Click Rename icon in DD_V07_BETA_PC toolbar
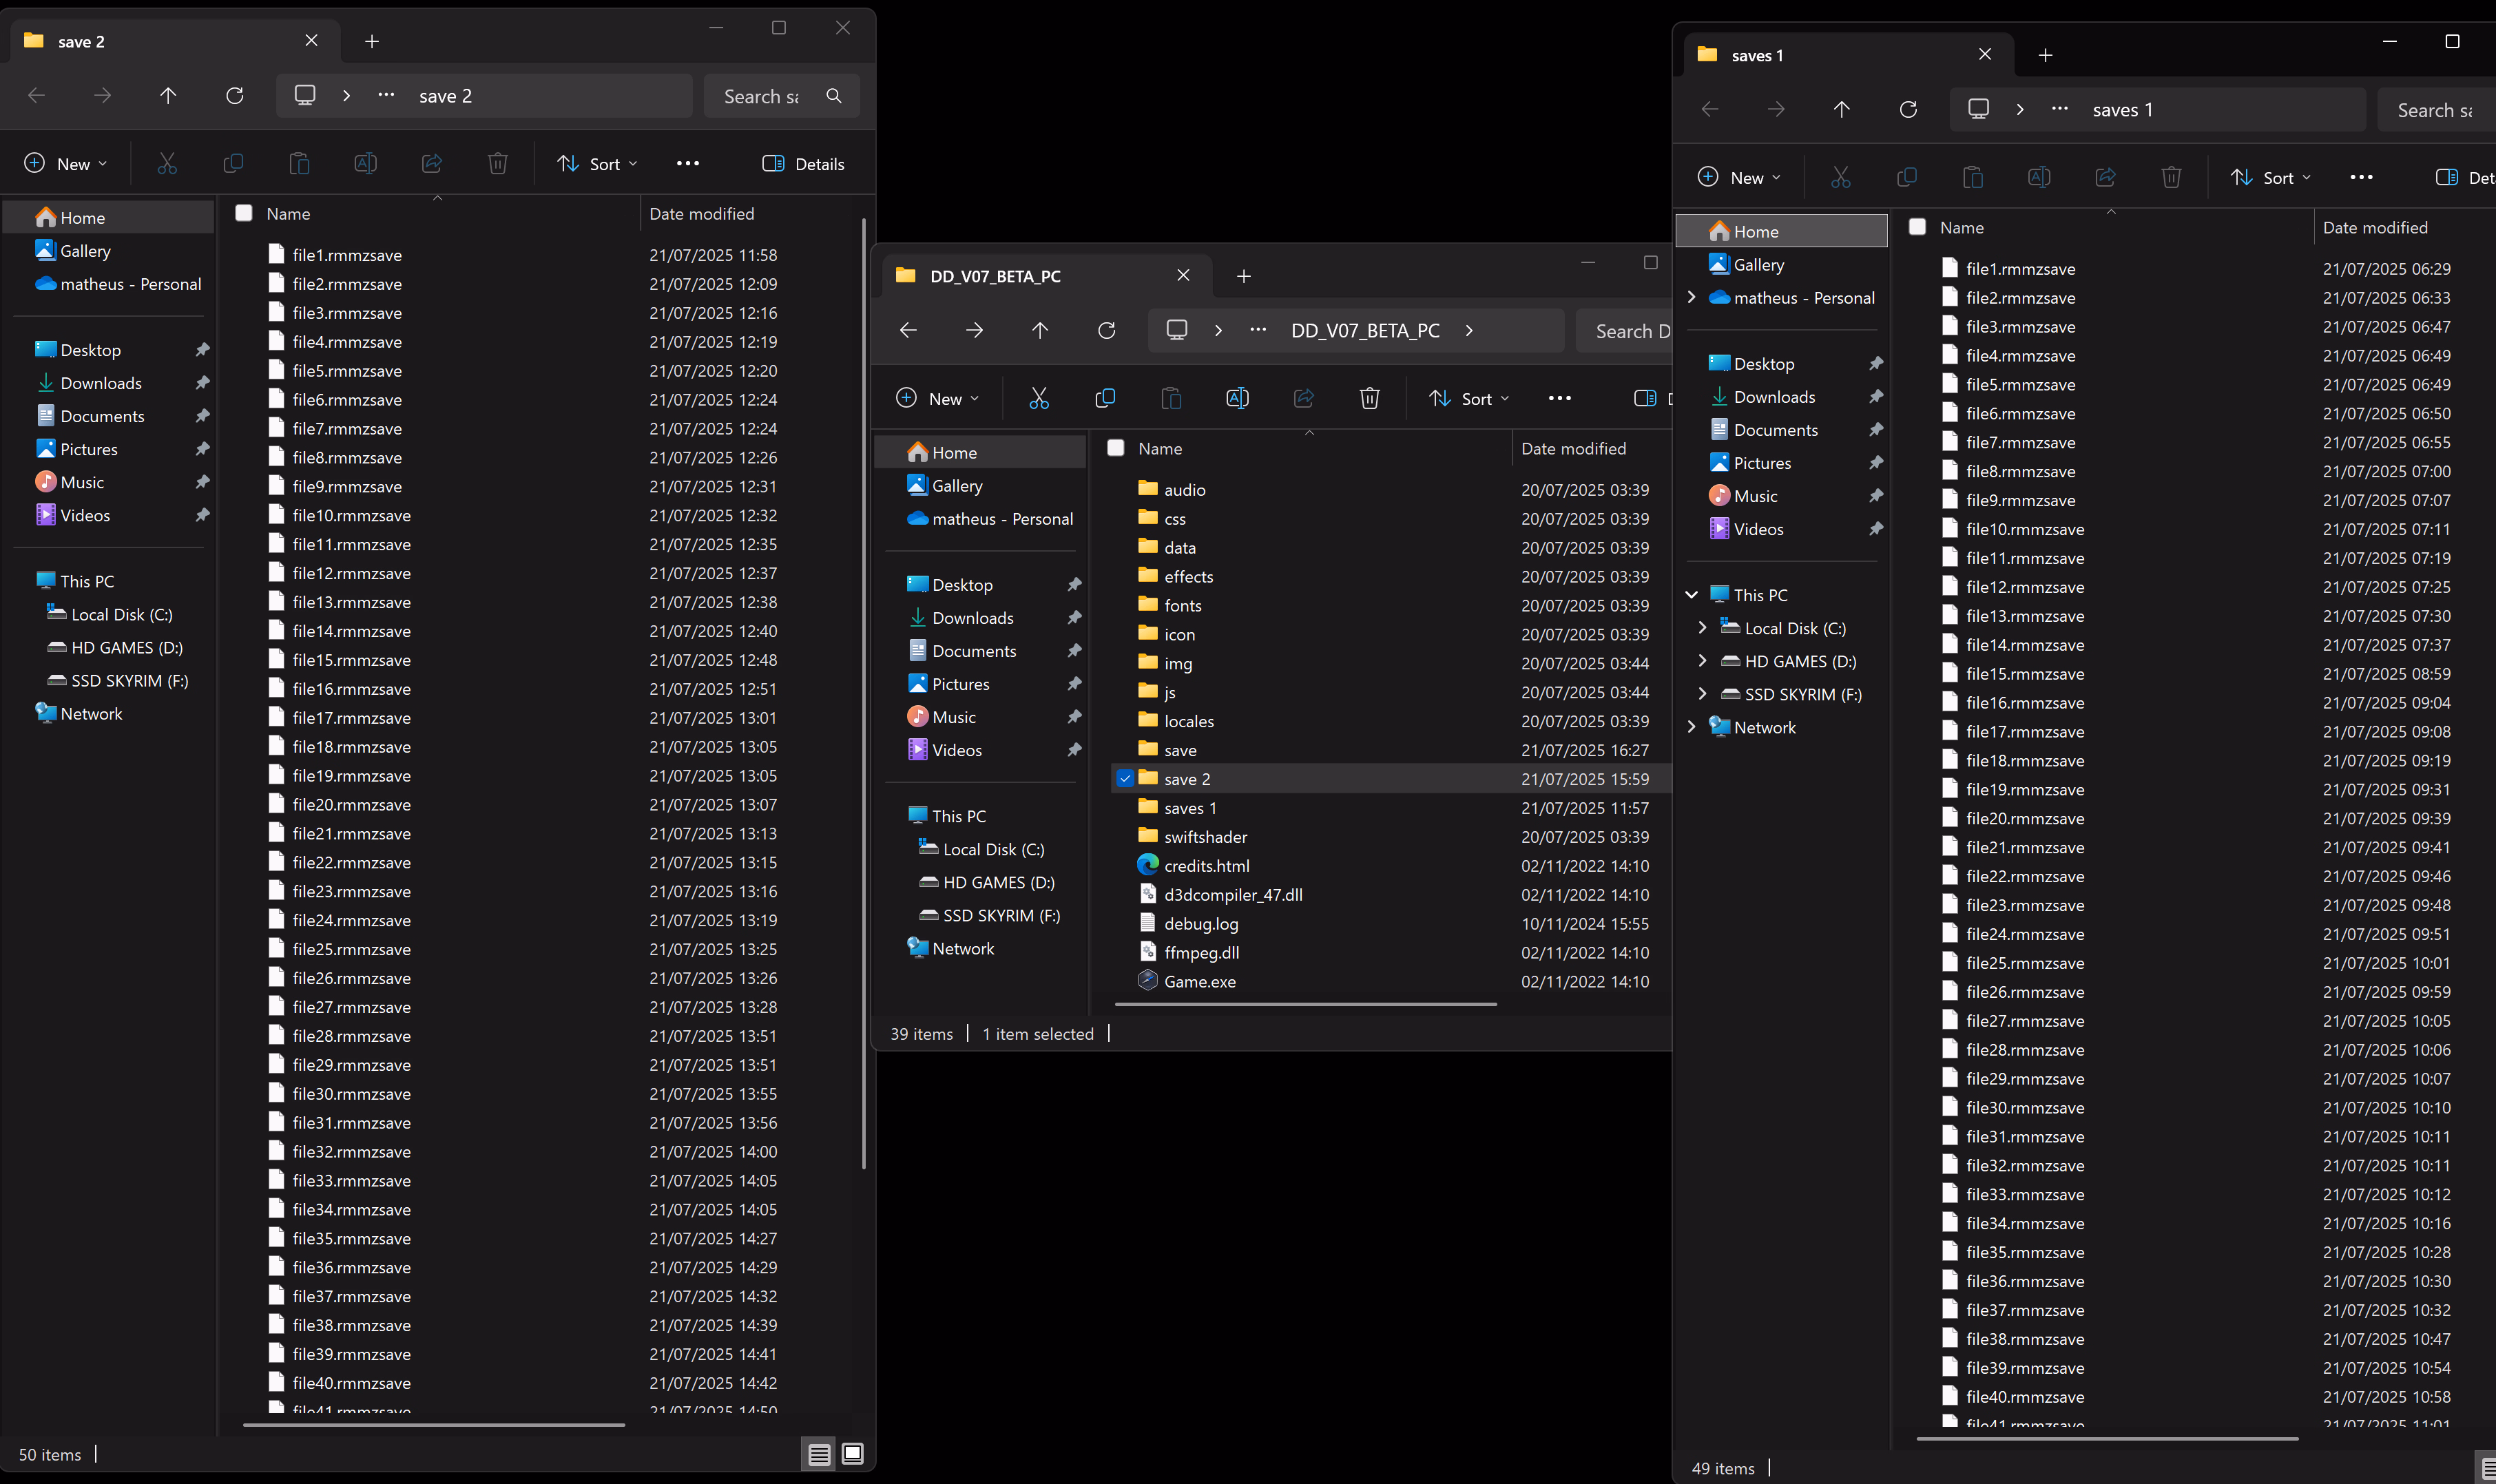This screenshot has width=2496, height=1484. coord(1237,398)
